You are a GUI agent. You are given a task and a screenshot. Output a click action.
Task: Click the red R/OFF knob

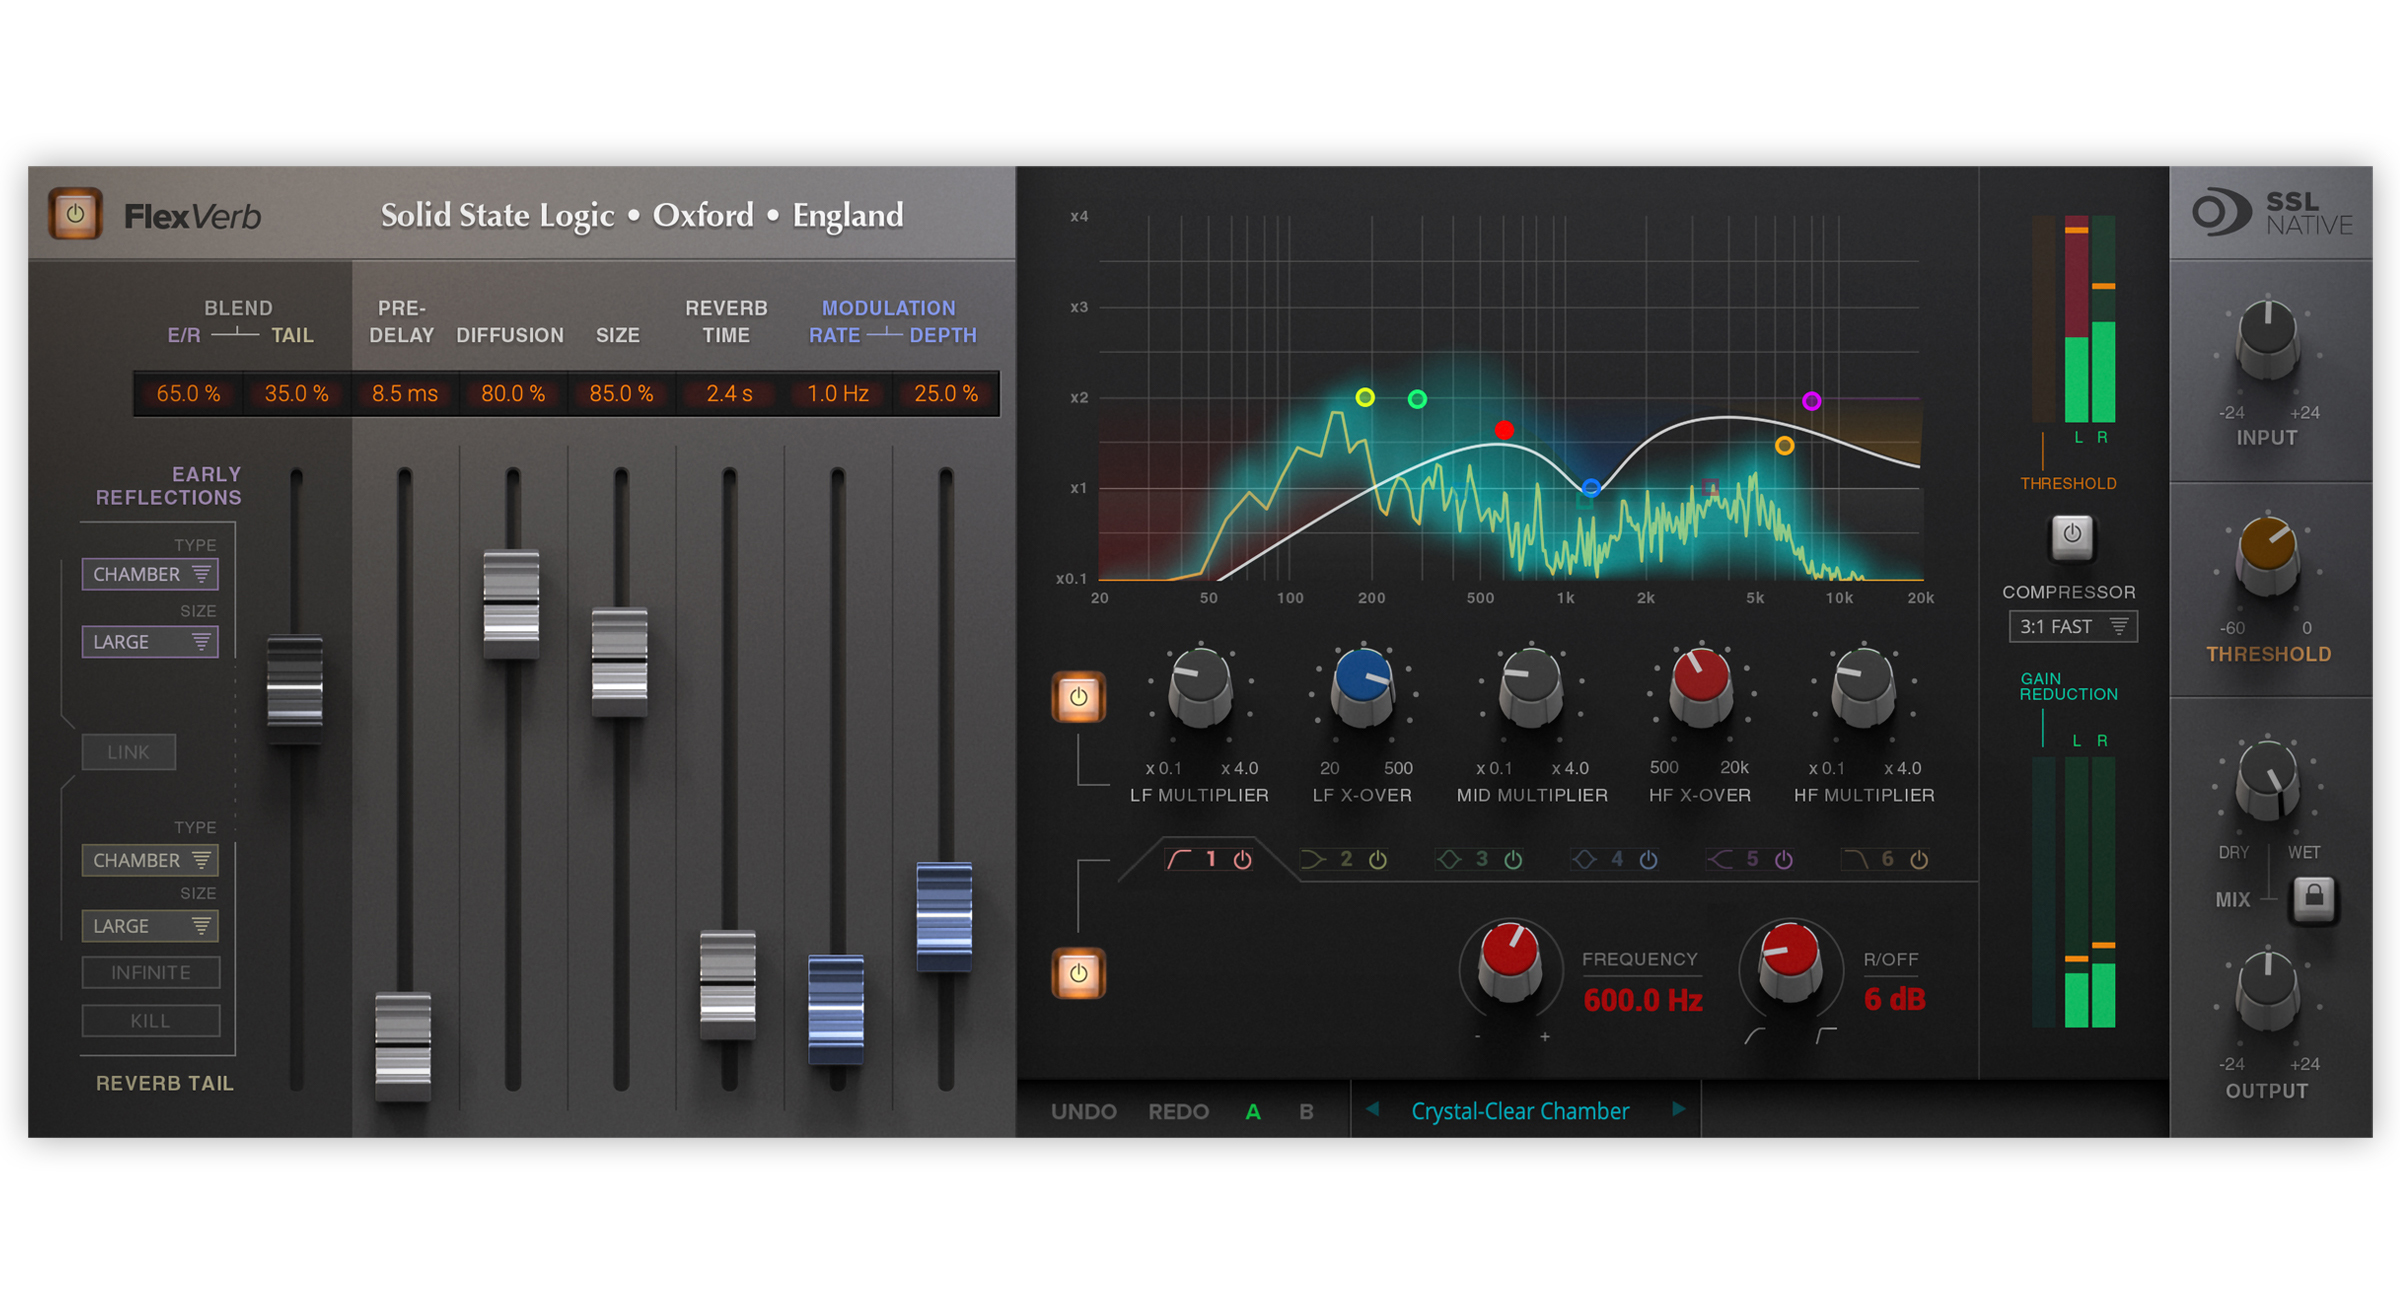1789,961
